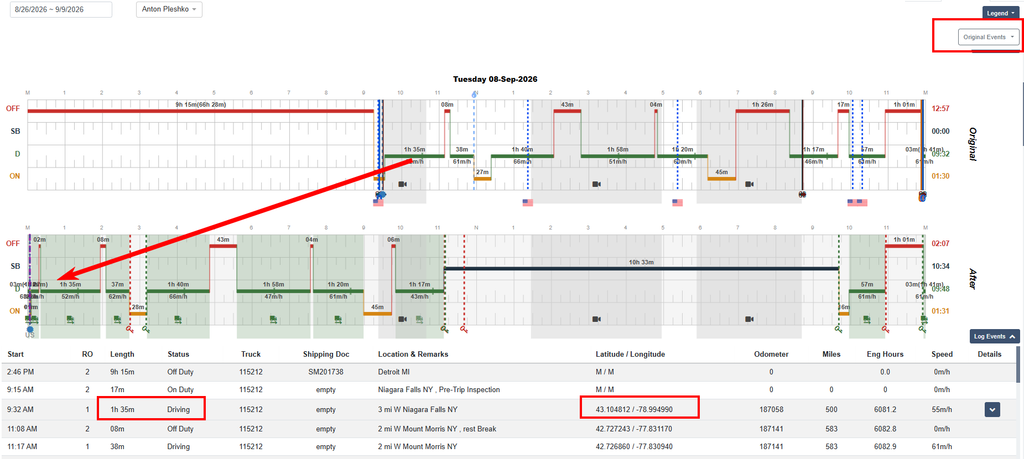This screenshot has width=1024, height=459.
Task: Select 1h 58m driving segment in Original graph
Action: pyautogui.click(x=616, y=156)
